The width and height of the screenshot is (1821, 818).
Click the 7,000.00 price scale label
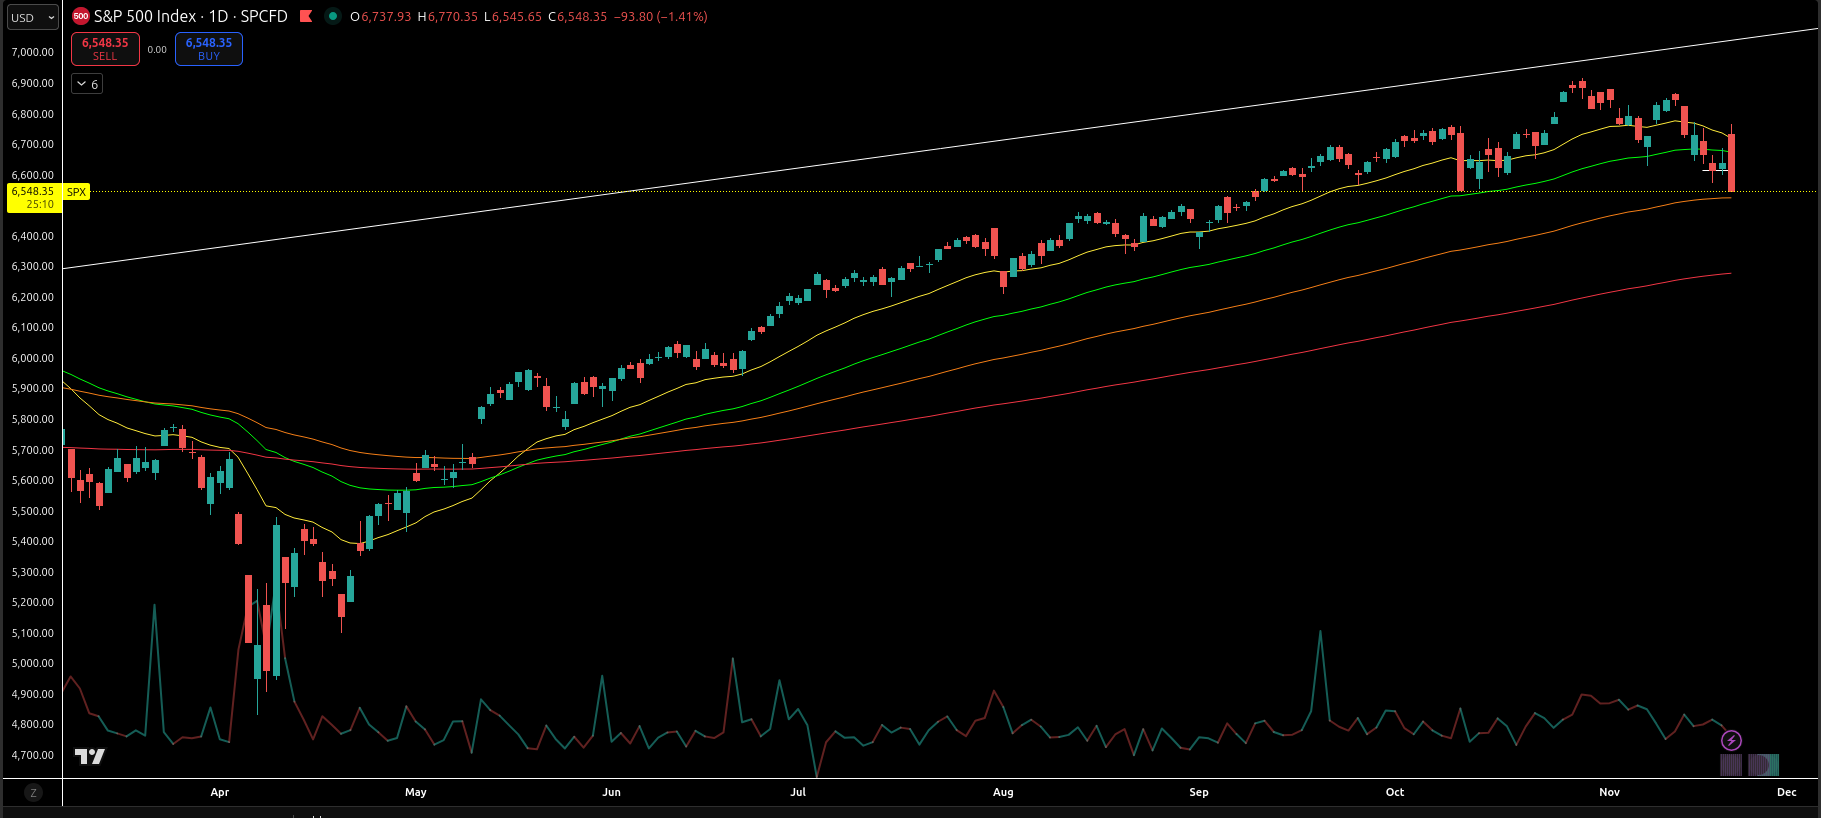33,52
